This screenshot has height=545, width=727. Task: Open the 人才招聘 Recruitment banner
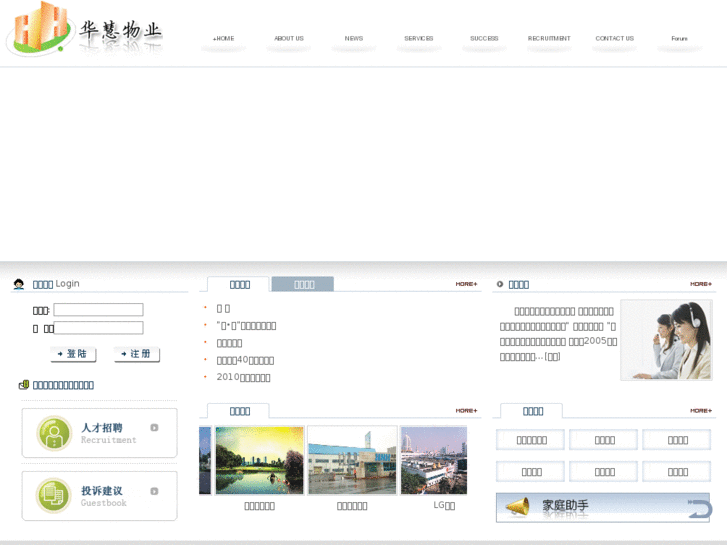(x=99, y=433)
